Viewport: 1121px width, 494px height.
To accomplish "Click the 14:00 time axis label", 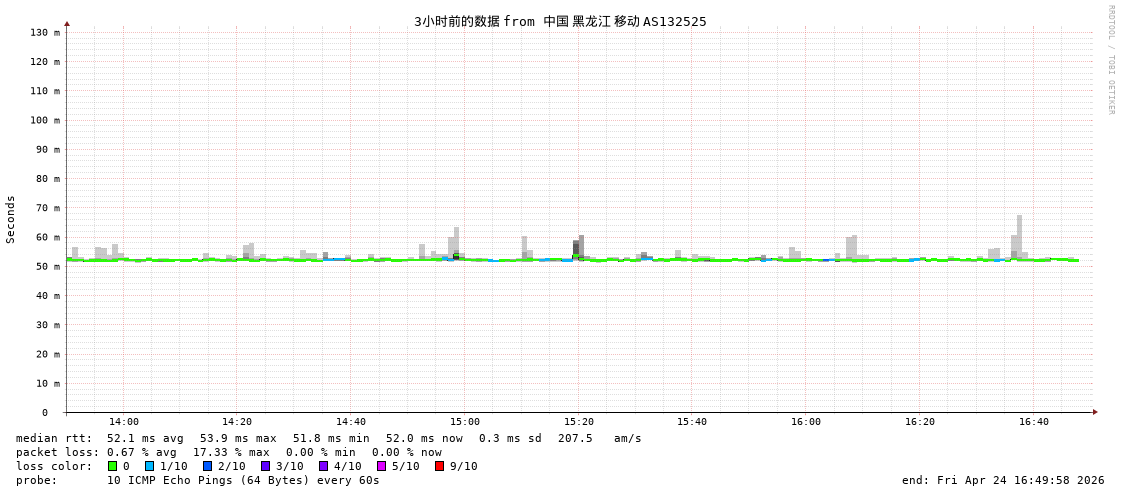I will (124, 422).
